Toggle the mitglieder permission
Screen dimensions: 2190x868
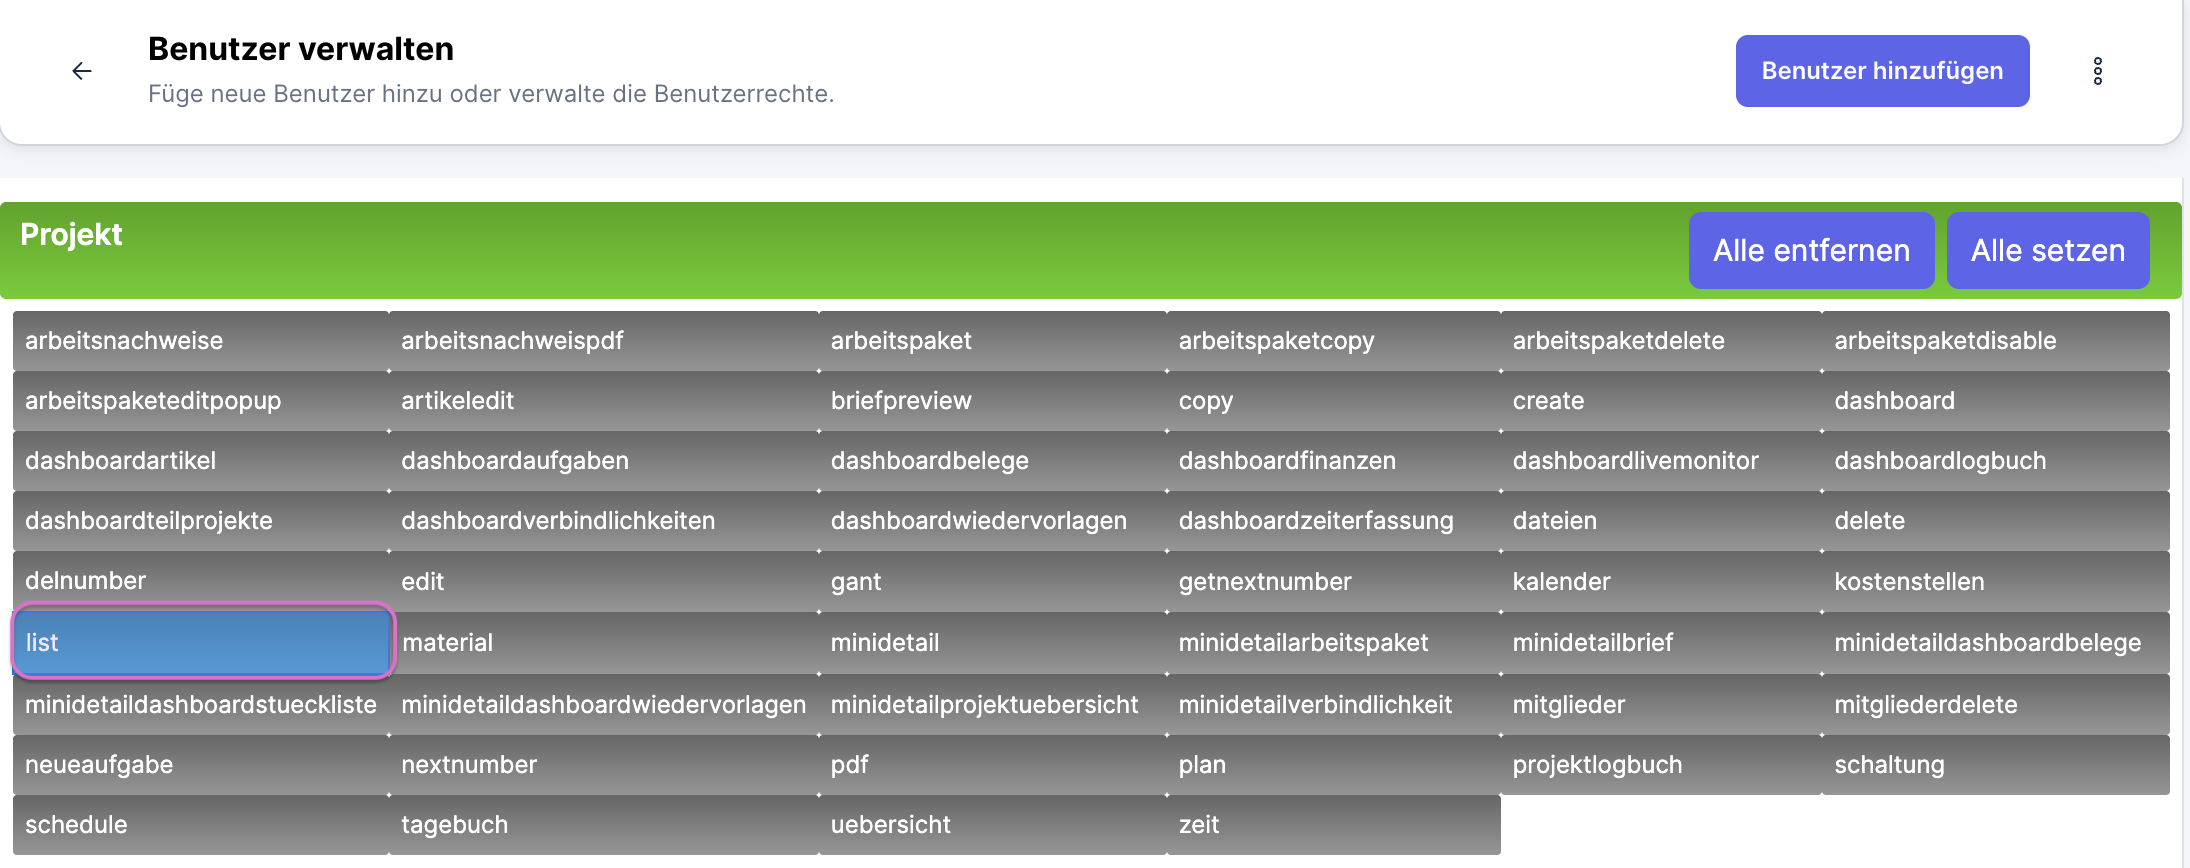pyautogui.click(x=1659, y=705)
